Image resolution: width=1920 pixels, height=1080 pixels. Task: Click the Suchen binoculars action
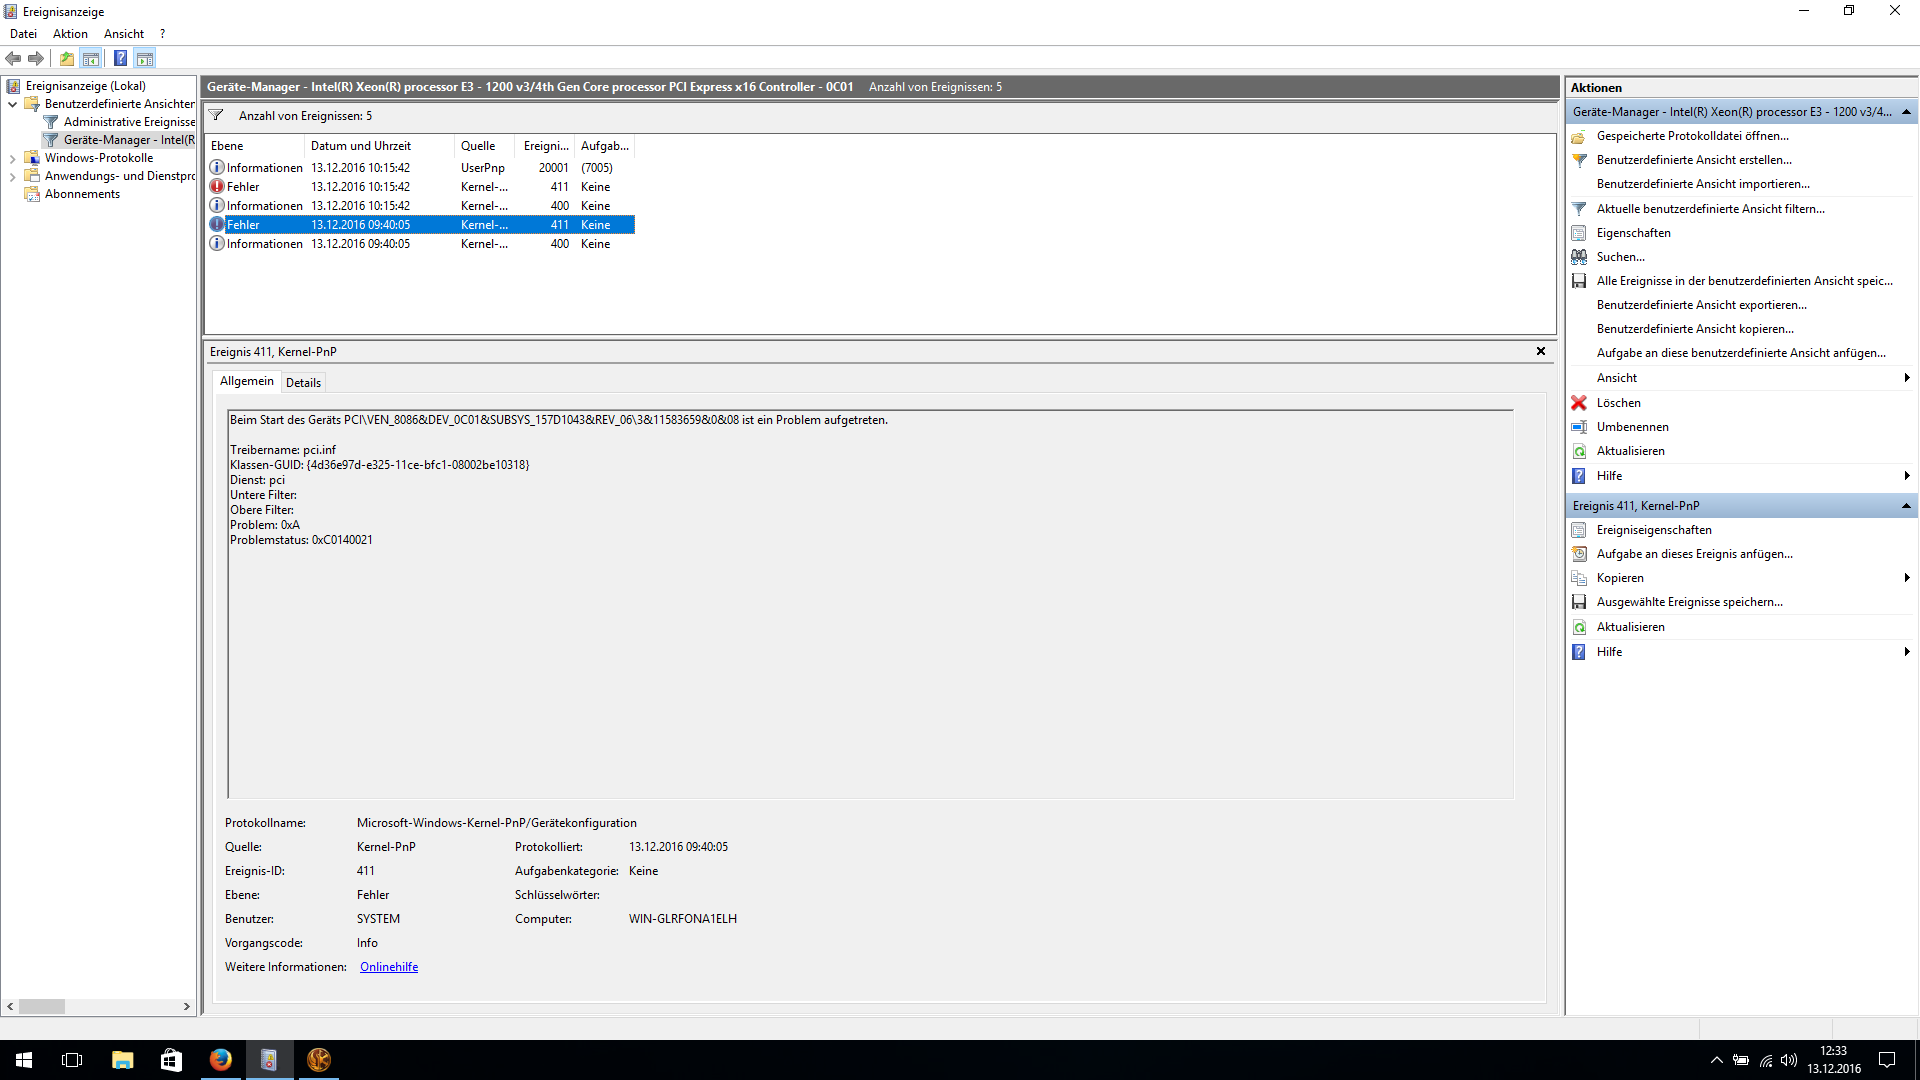click(1620, 257)
